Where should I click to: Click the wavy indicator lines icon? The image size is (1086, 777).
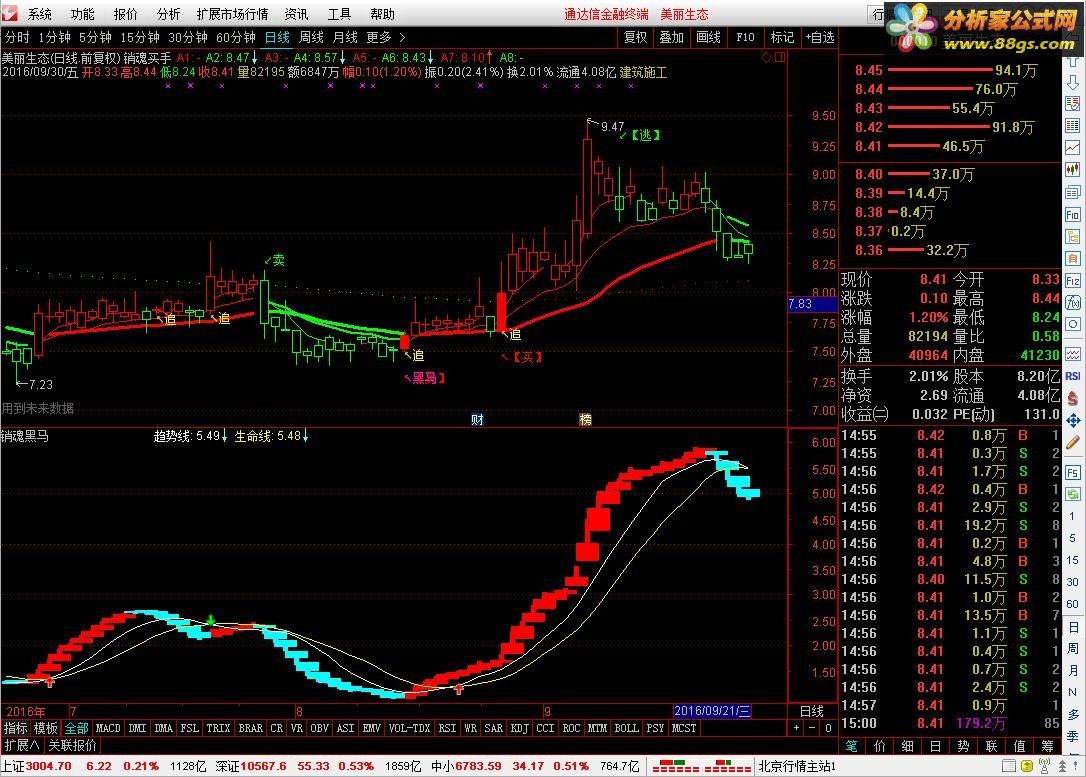1072,354
